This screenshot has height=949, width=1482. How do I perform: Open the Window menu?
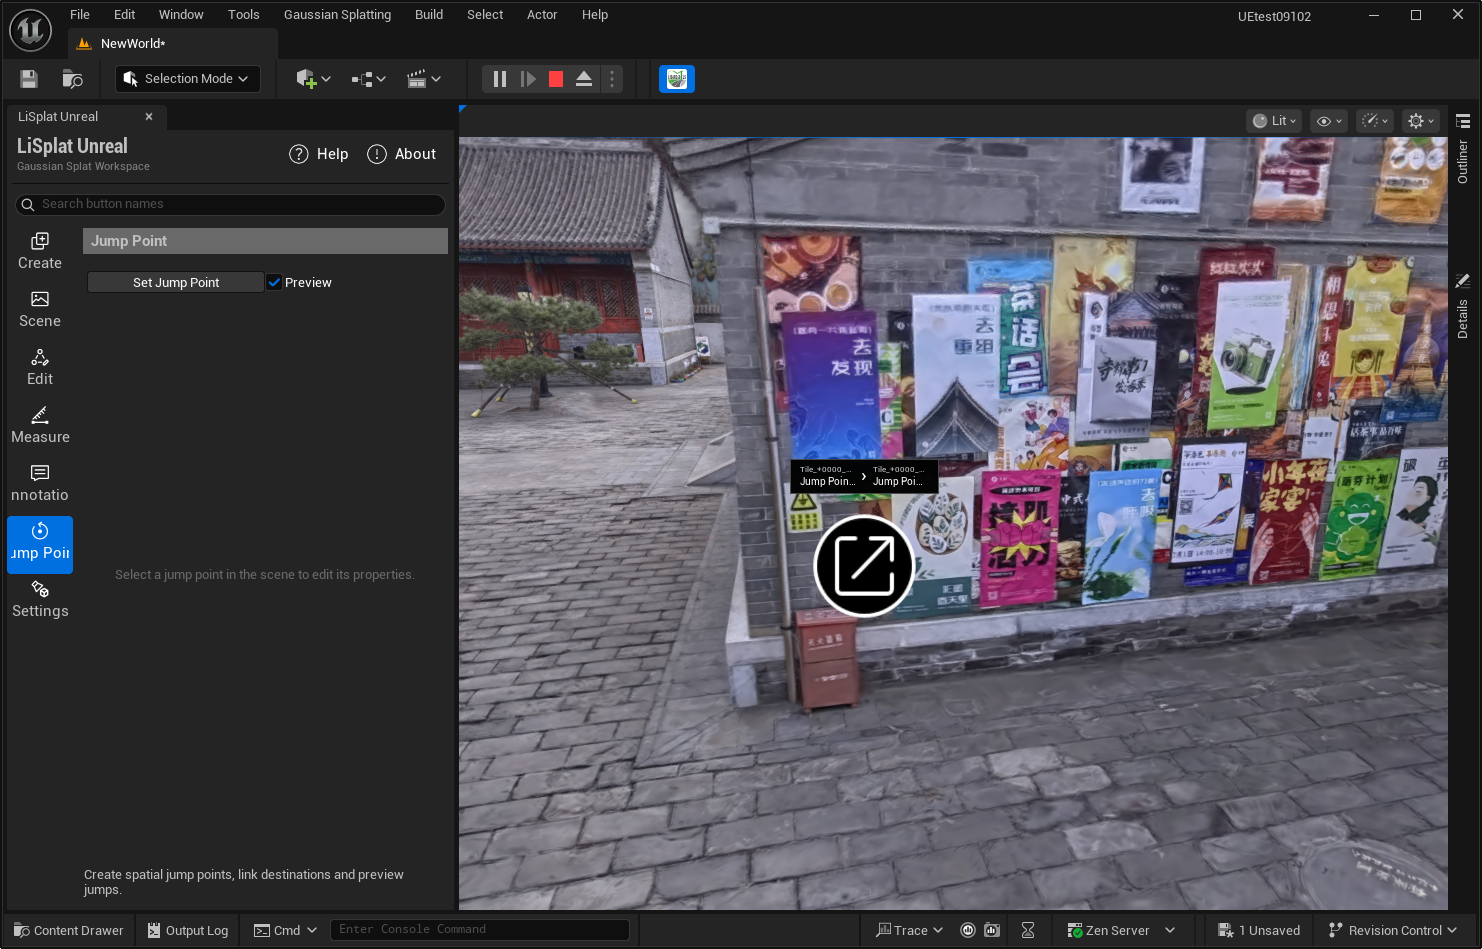click(181, 15)
